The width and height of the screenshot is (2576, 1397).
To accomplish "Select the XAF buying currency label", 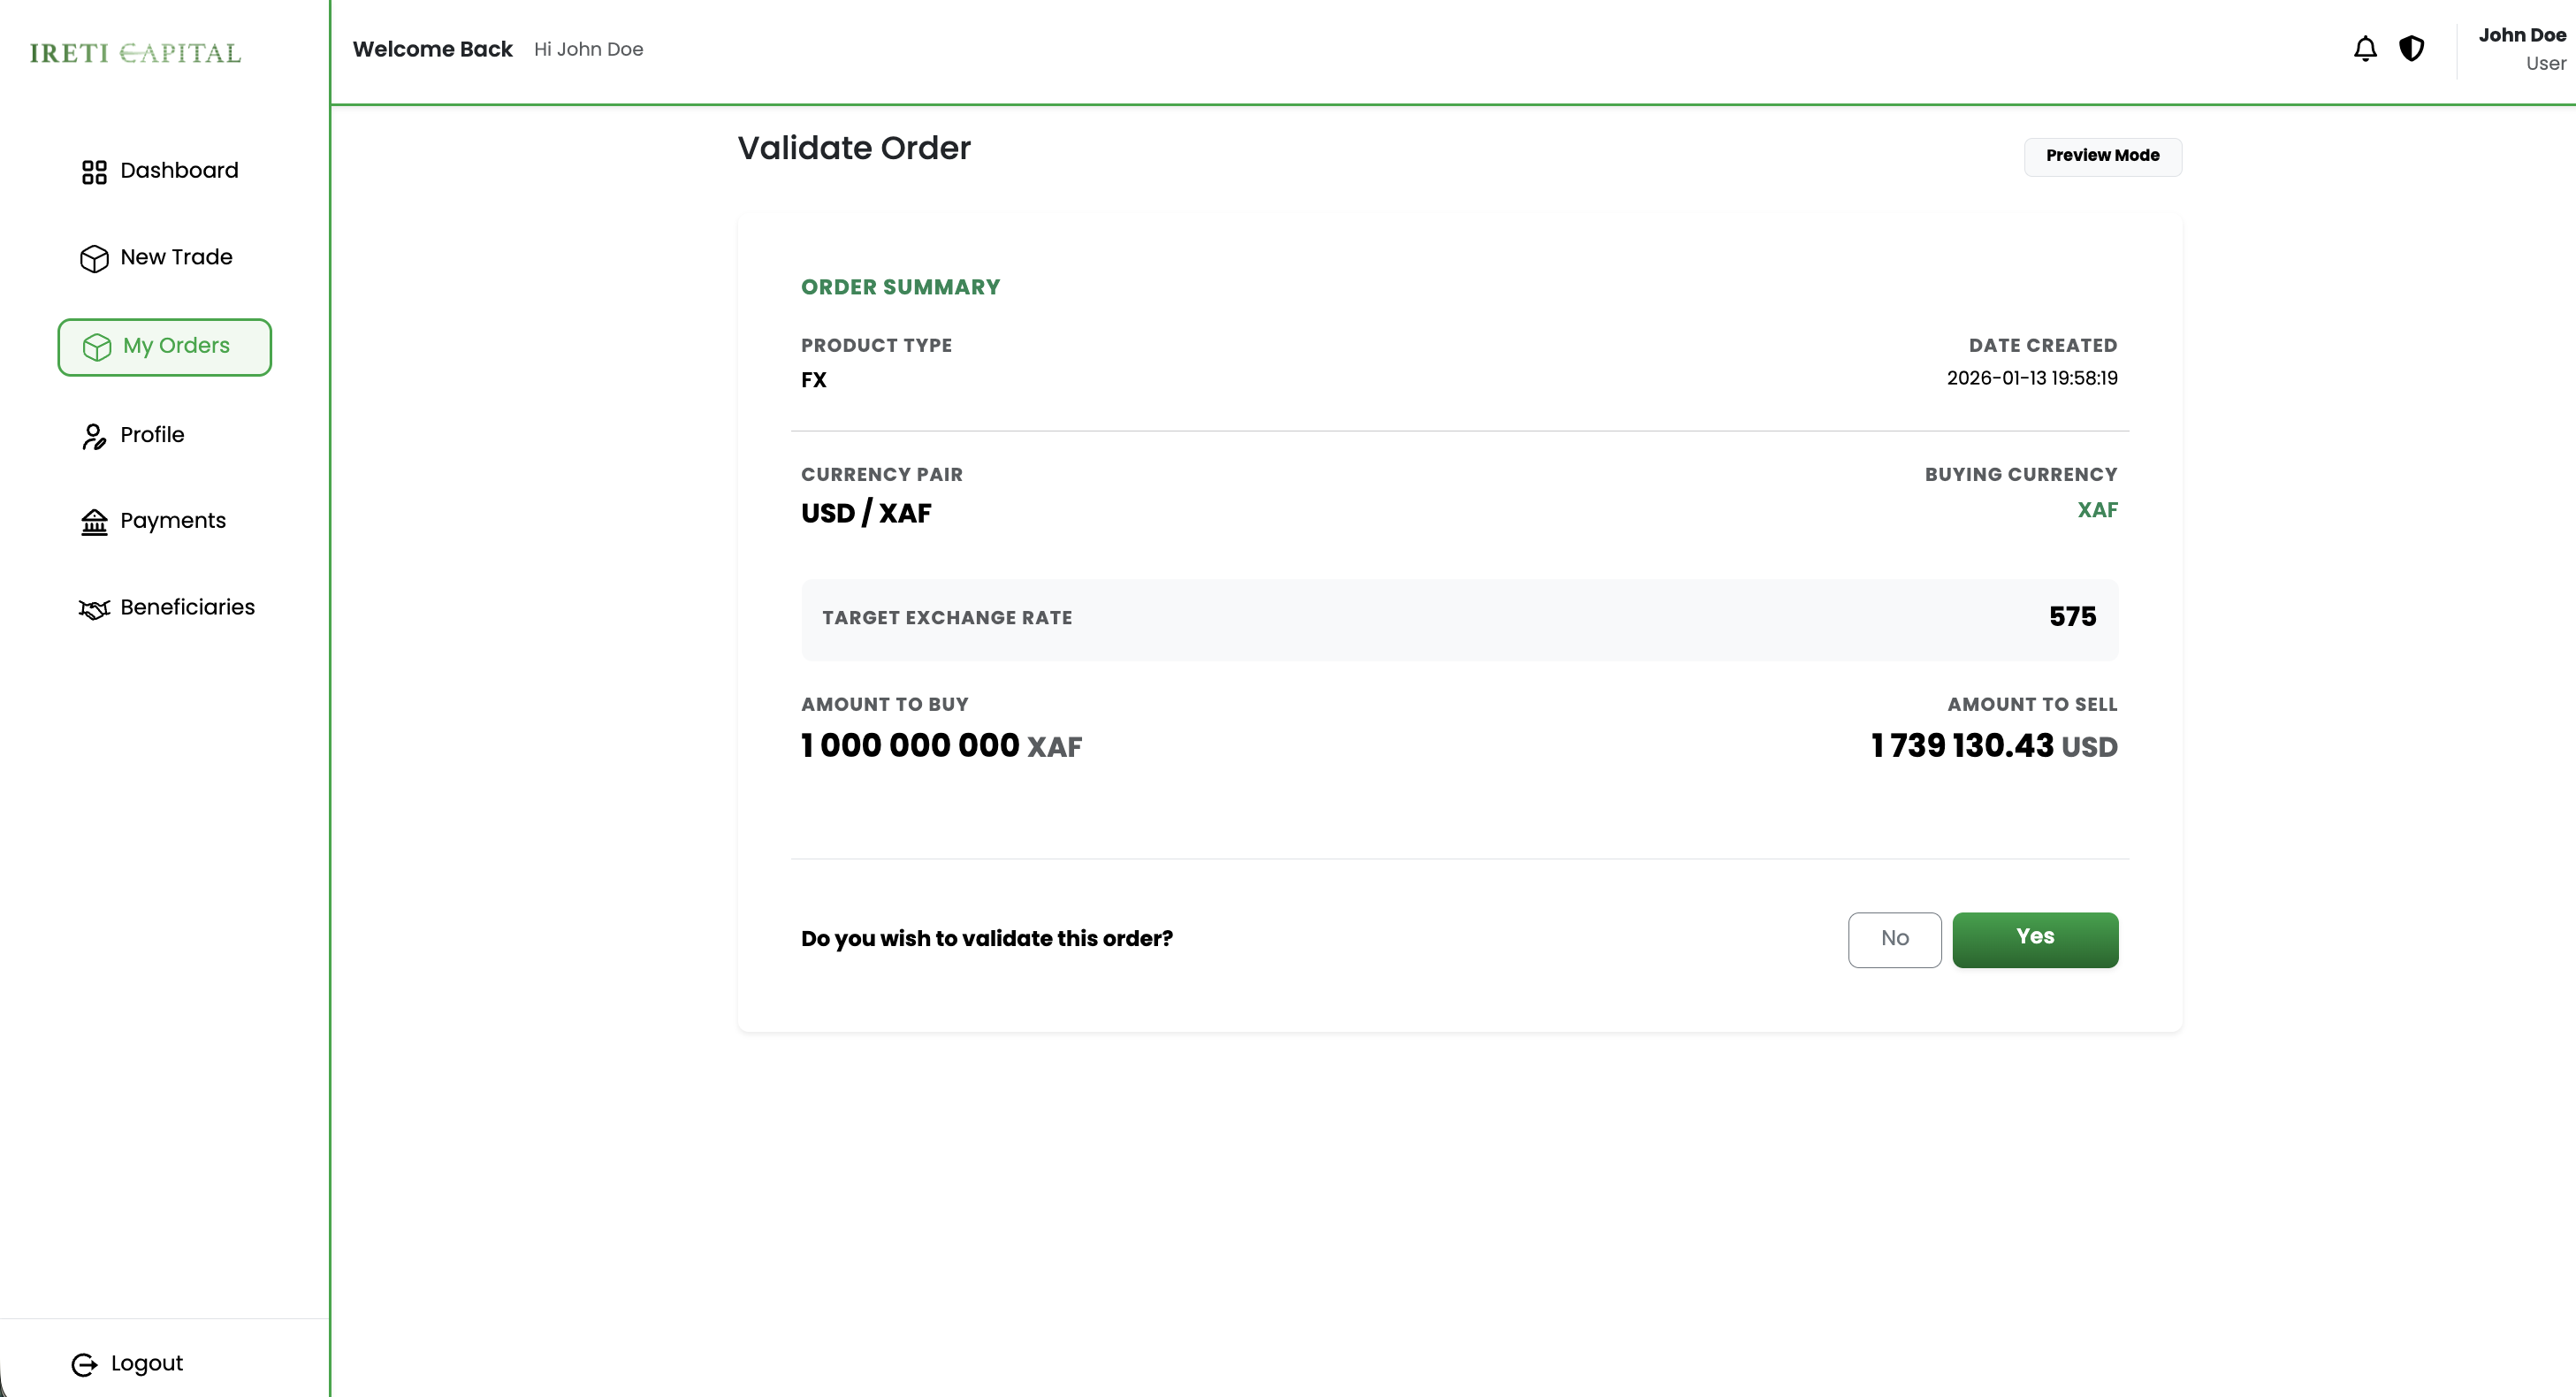I will 2097,509.
